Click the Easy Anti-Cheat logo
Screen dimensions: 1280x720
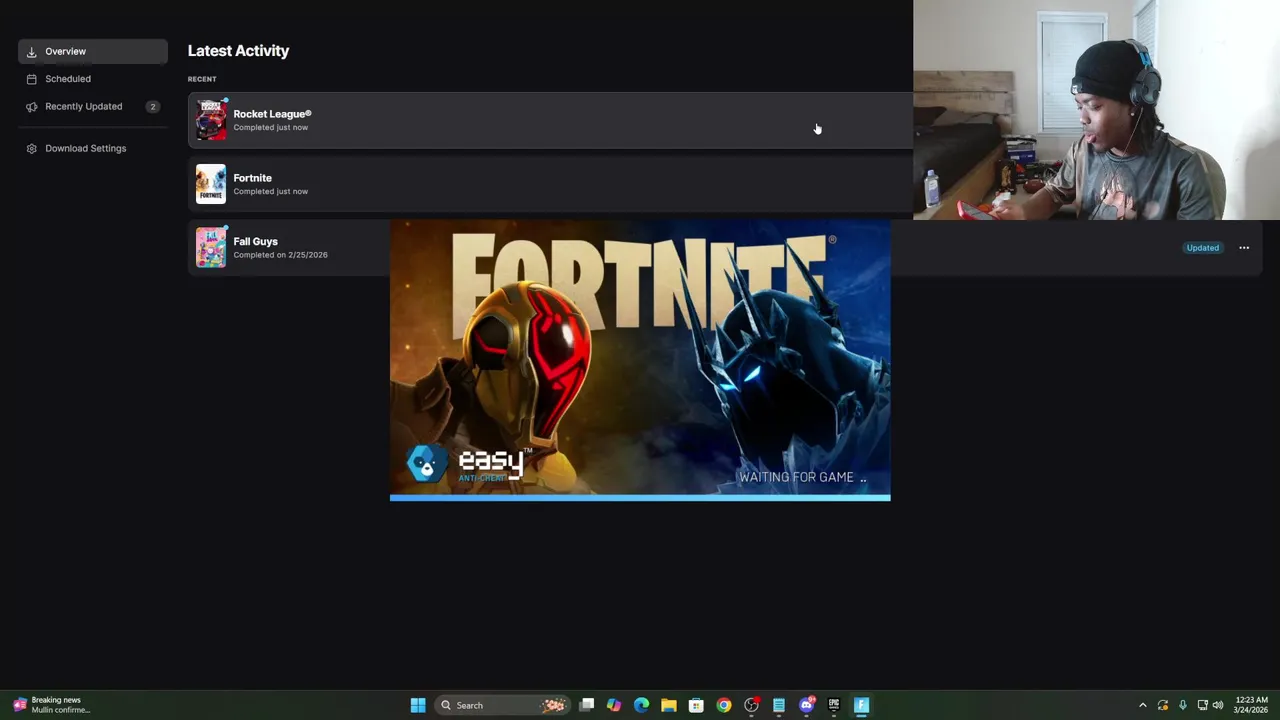click(468, 465)
